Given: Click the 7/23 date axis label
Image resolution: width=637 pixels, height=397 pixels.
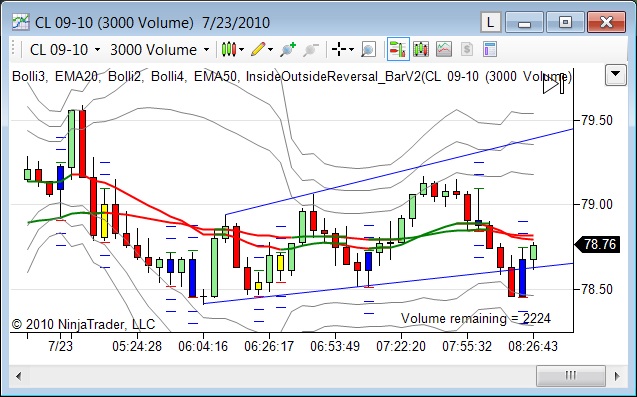Looking at the screenshot, I should tap(60, 346).
